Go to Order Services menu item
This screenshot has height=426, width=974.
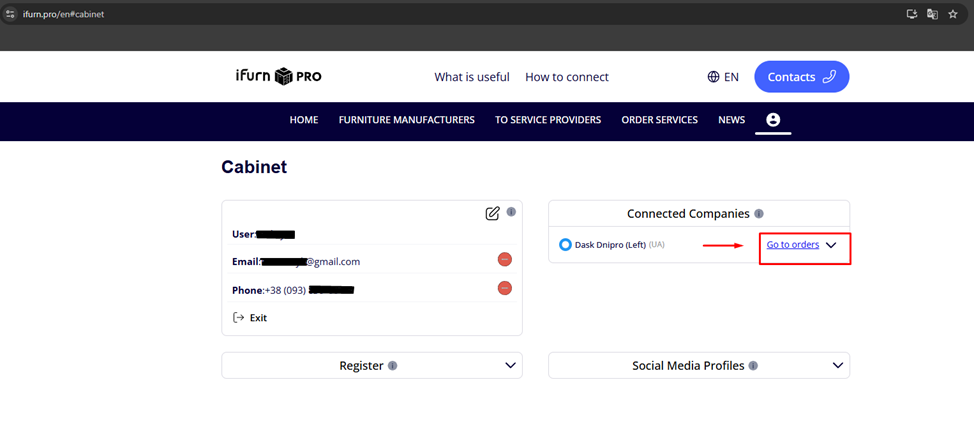click(x=659, y=120)
